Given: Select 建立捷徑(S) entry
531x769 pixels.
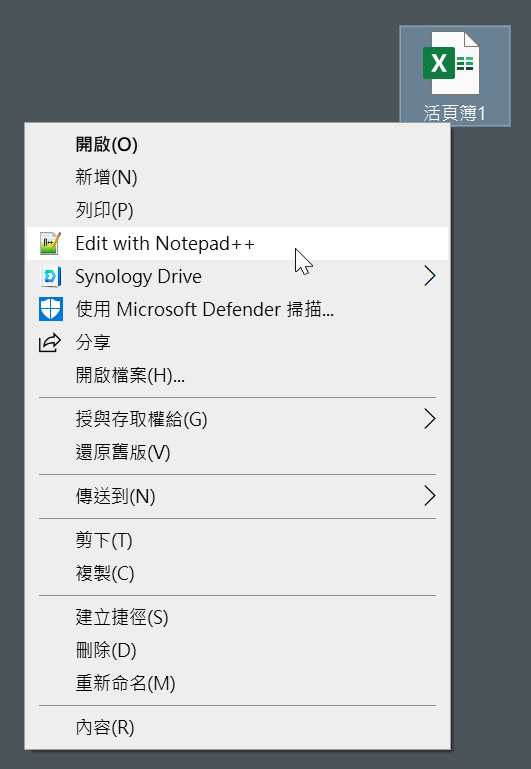Looking at the screenshot, I should tap(237, 617).
